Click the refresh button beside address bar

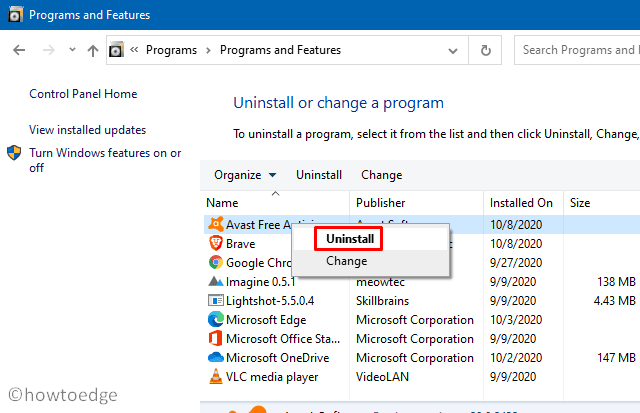(x=486, y=50)
